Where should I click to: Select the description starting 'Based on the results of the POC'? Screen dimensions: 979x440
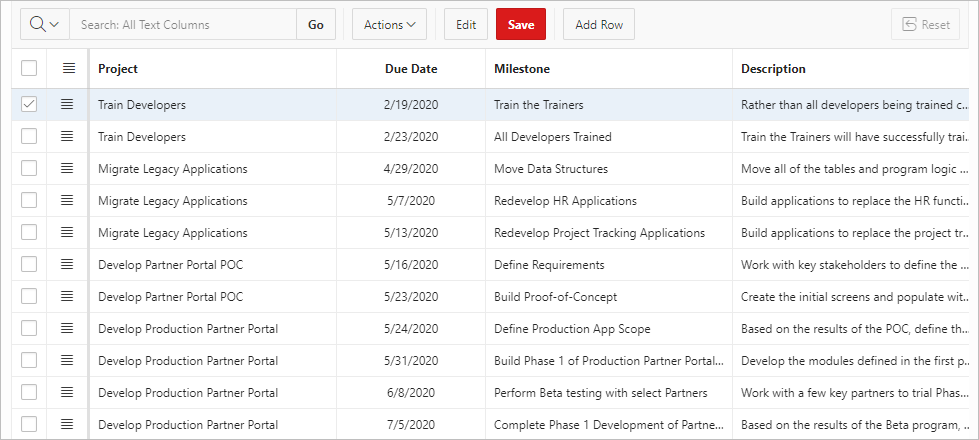tap(851, 328)
